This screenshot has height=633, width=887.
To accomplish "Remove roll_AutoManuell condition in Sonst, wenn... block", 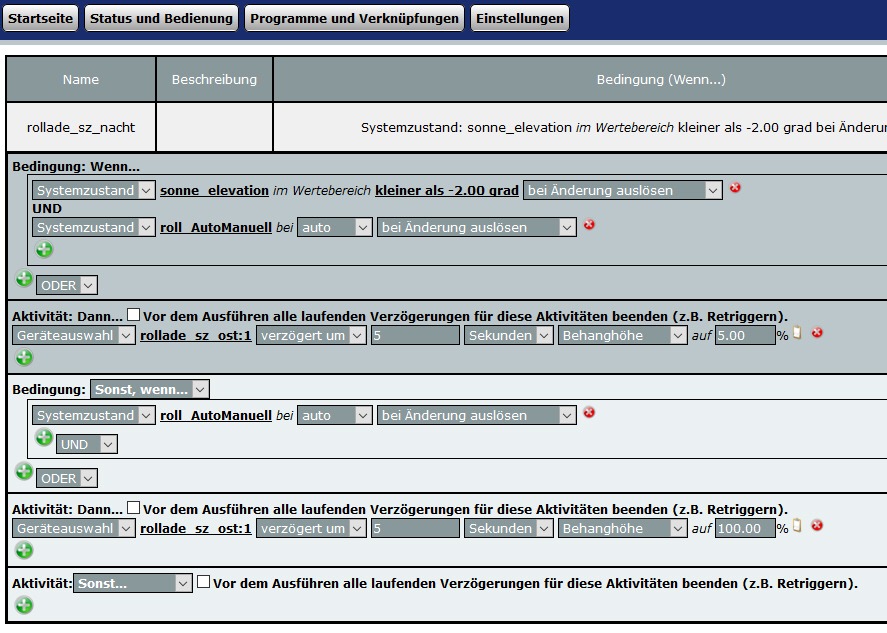I will click(589, 412).
